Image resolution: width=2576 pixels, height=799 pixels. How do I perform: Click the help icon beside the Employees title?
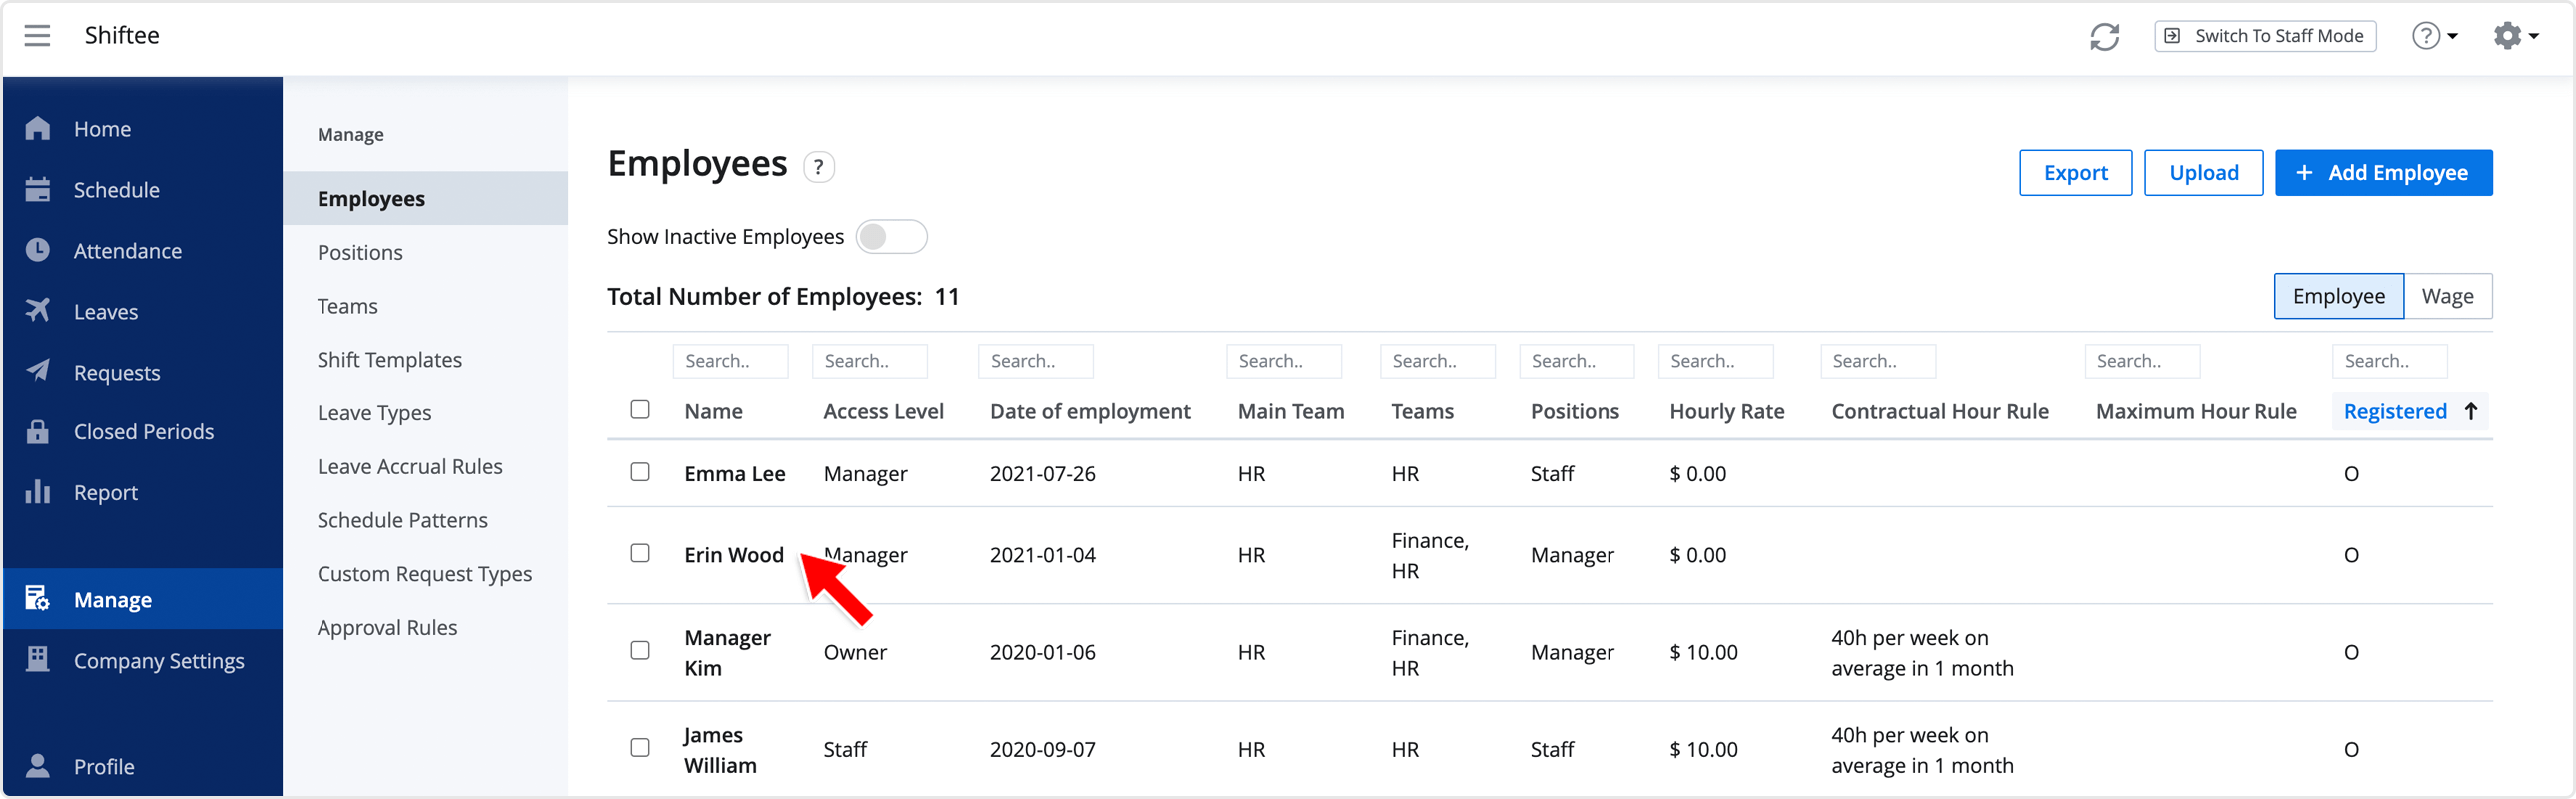[x=818, y=167]
